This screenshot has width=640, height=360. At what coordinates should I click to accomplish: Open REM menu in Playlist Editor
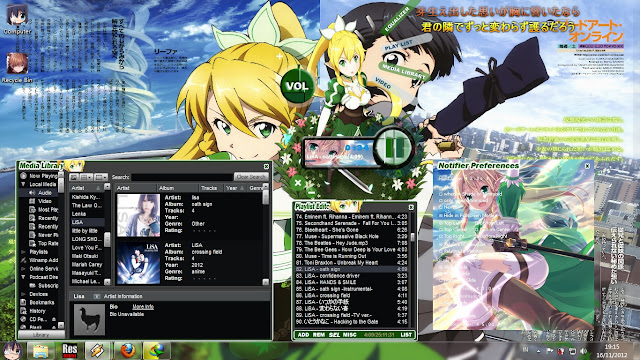point(318,335)
